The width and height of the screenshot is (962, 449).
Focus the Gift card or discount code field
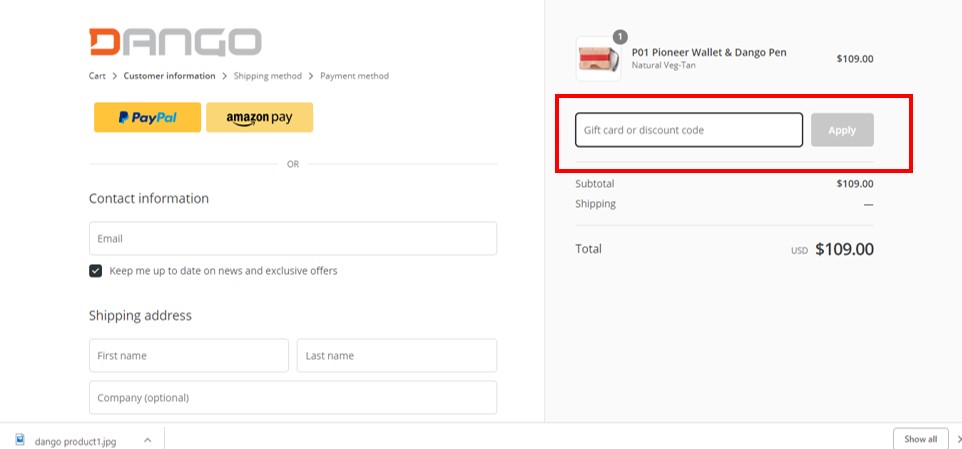click(x=689, y=130)
